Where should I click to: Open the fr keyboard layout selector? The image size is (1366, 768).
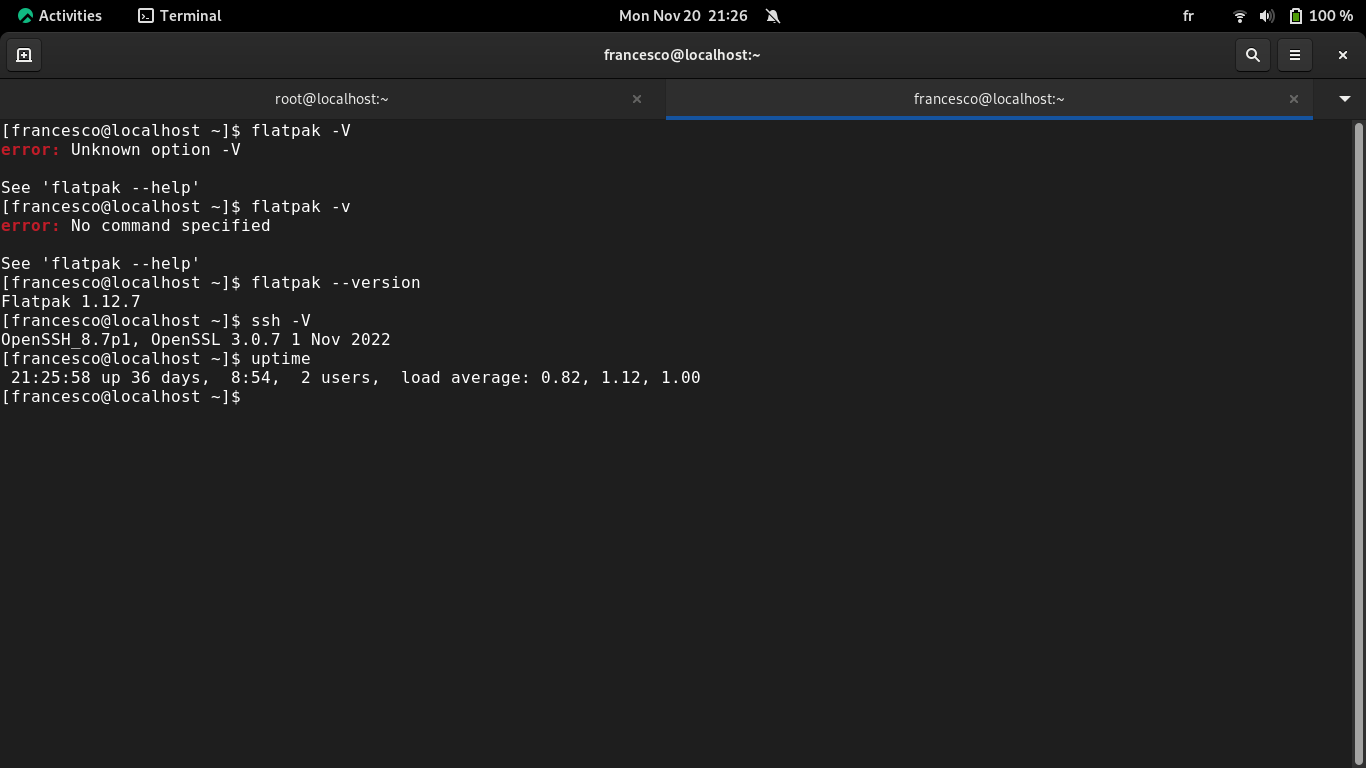pyautogui.click(x=1188, y=16)
